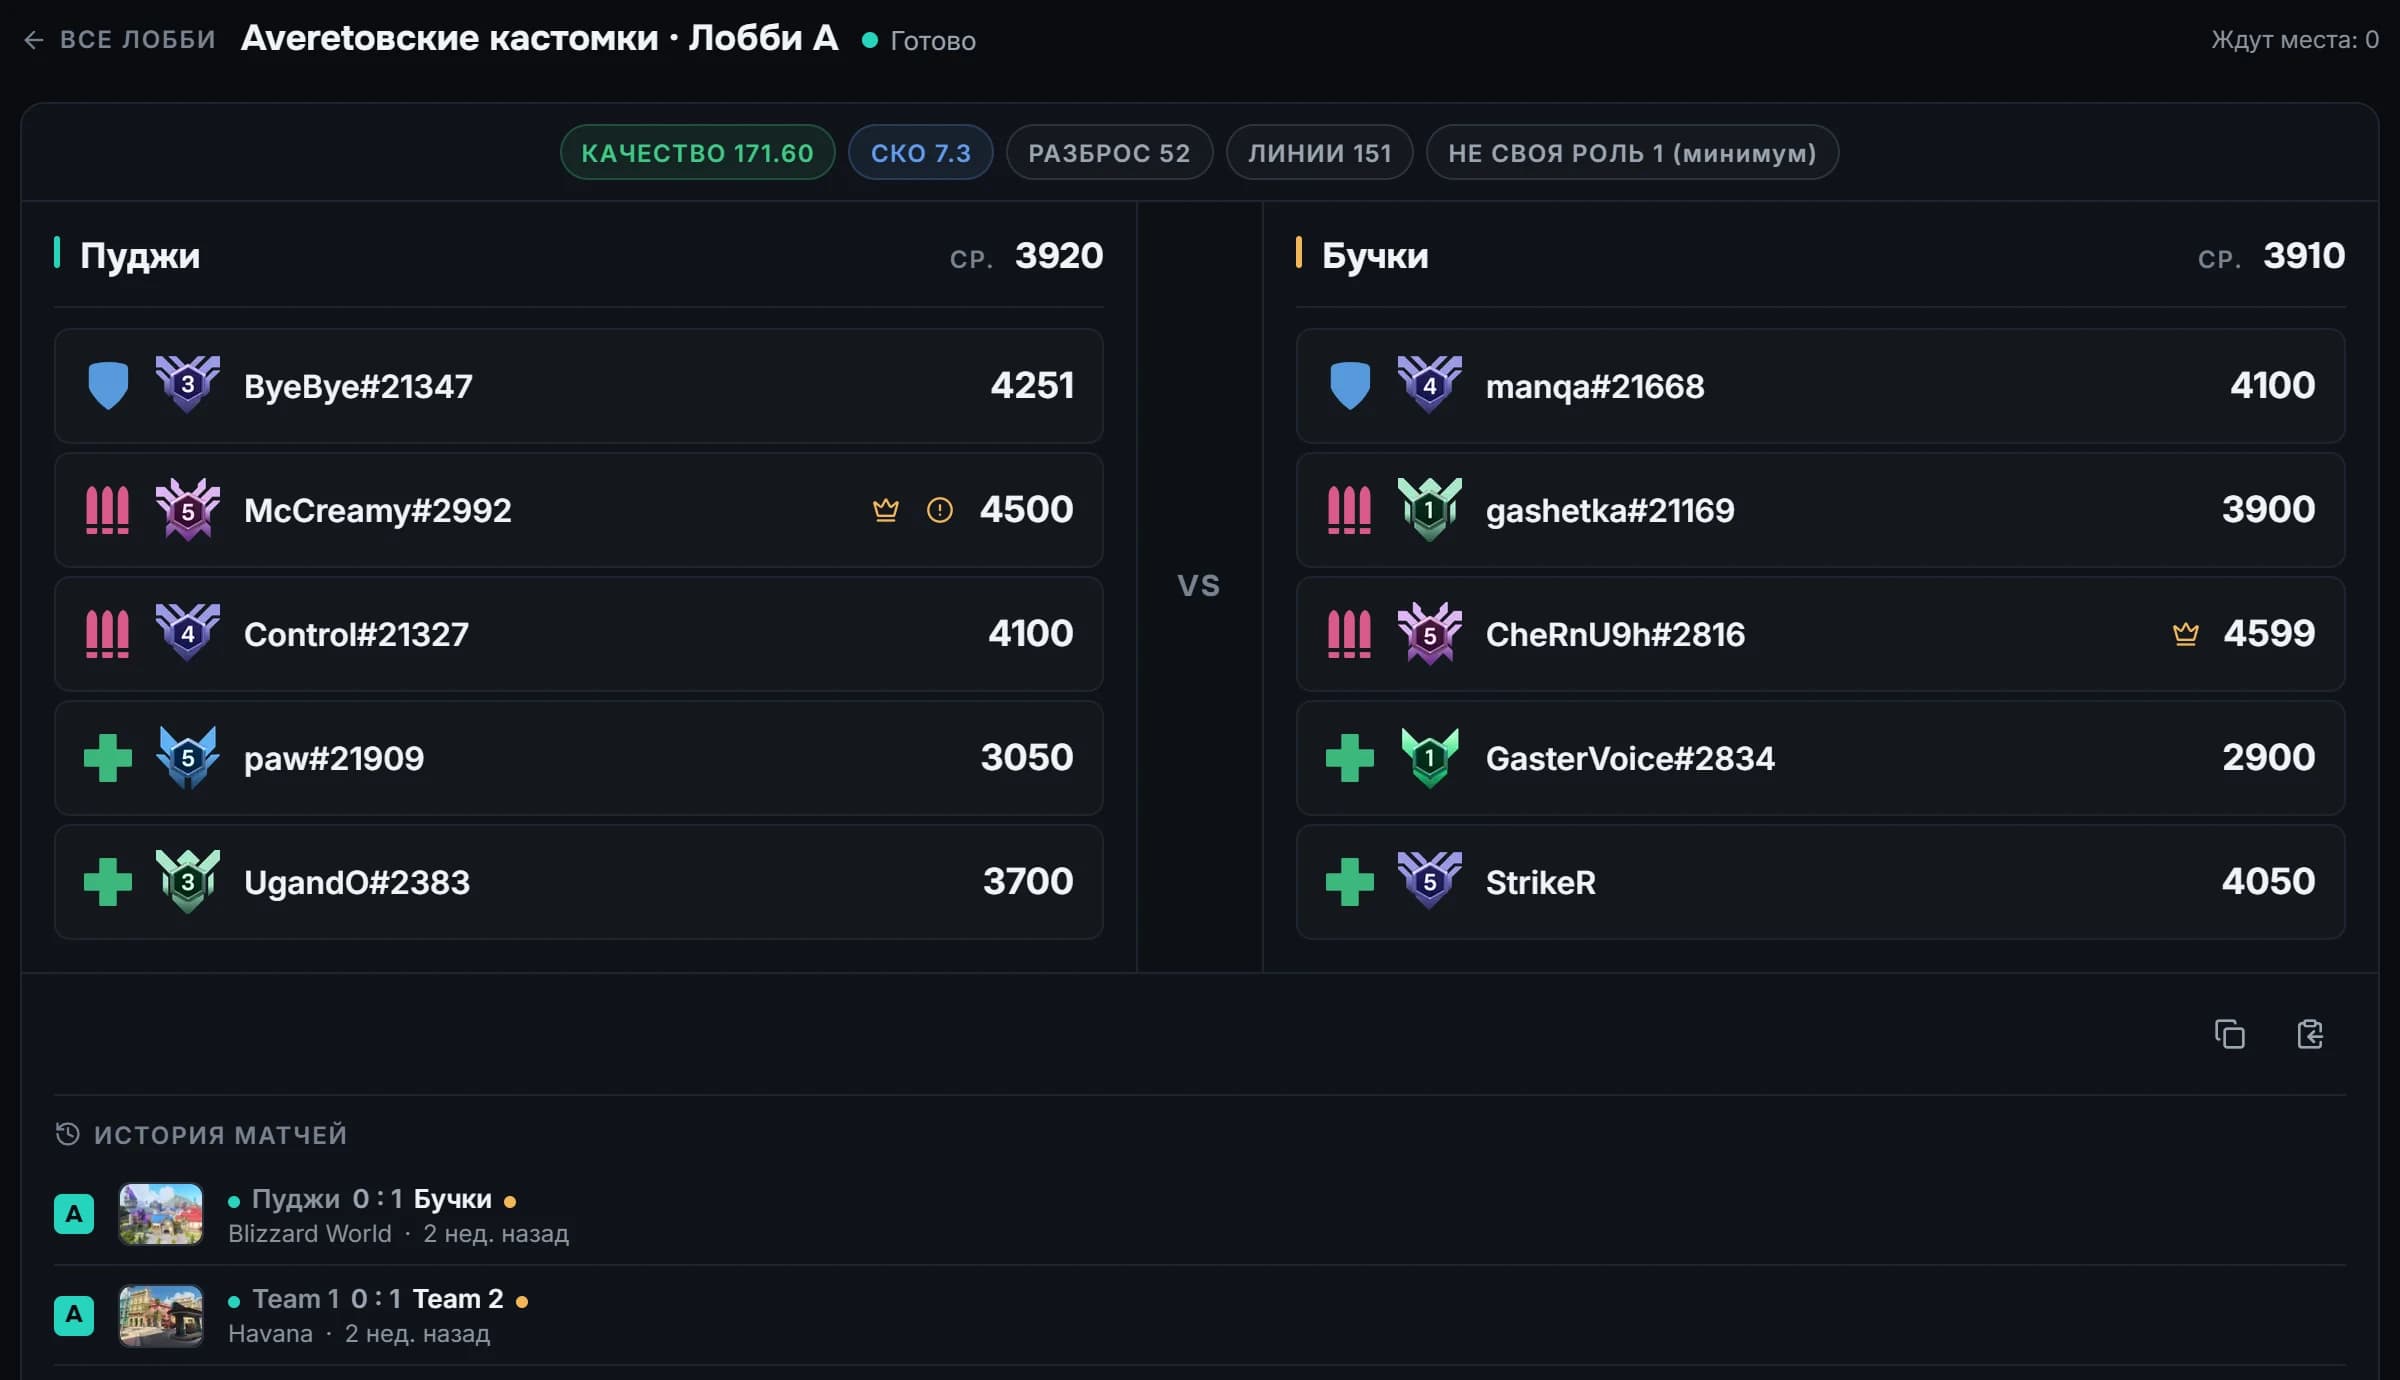
Task: Click the 3700 rating of UgandO#2383
Action: [1028, 882]
